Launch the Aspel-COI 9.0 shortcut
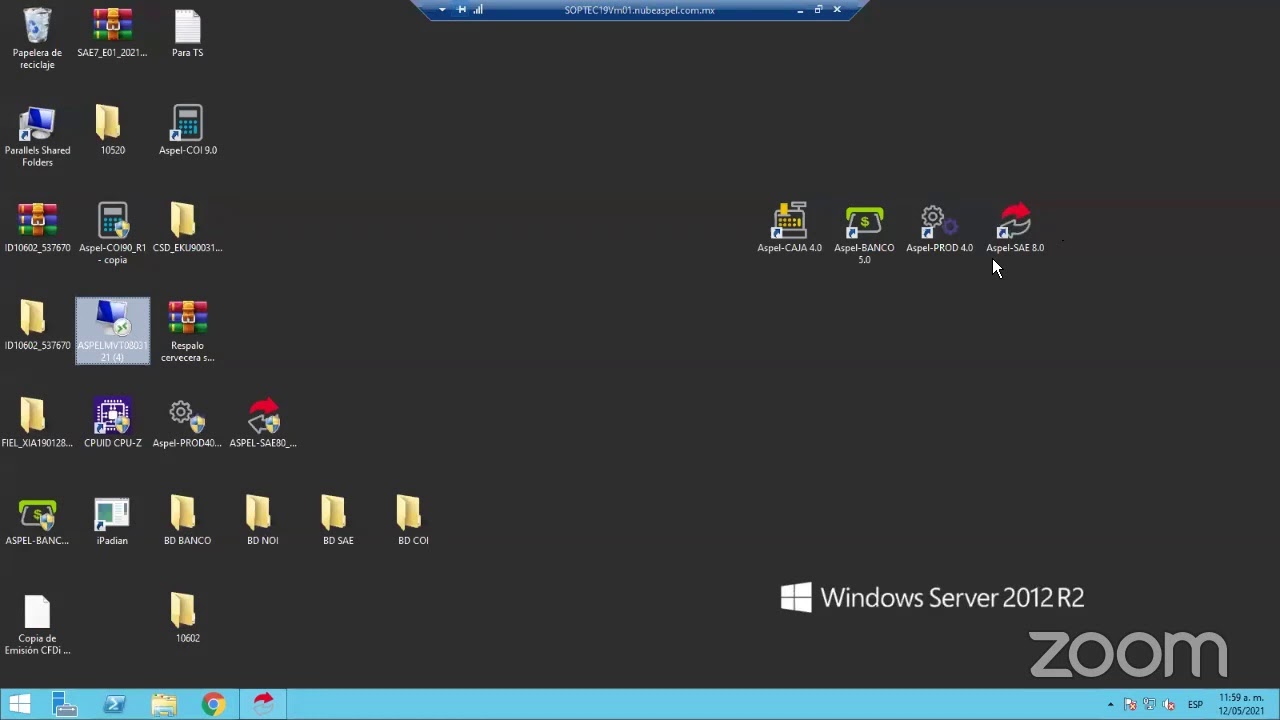The image size is (1280, 720). click(187, 130)
